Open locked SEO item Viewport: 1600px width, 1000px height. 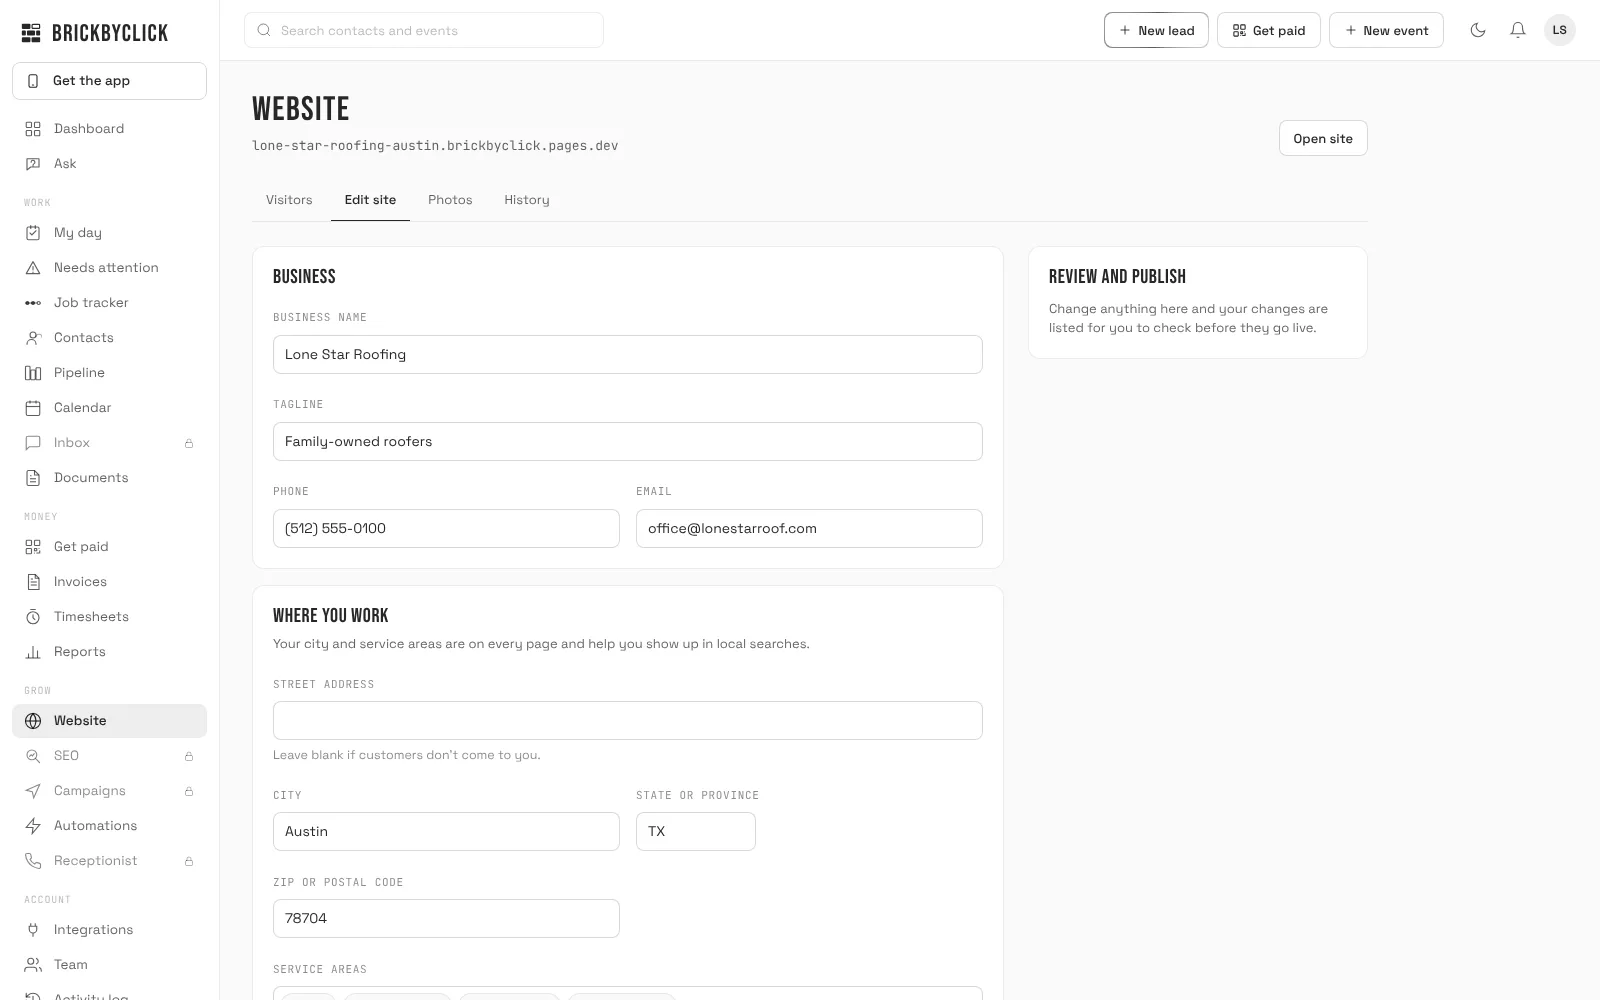click(109, 756)
